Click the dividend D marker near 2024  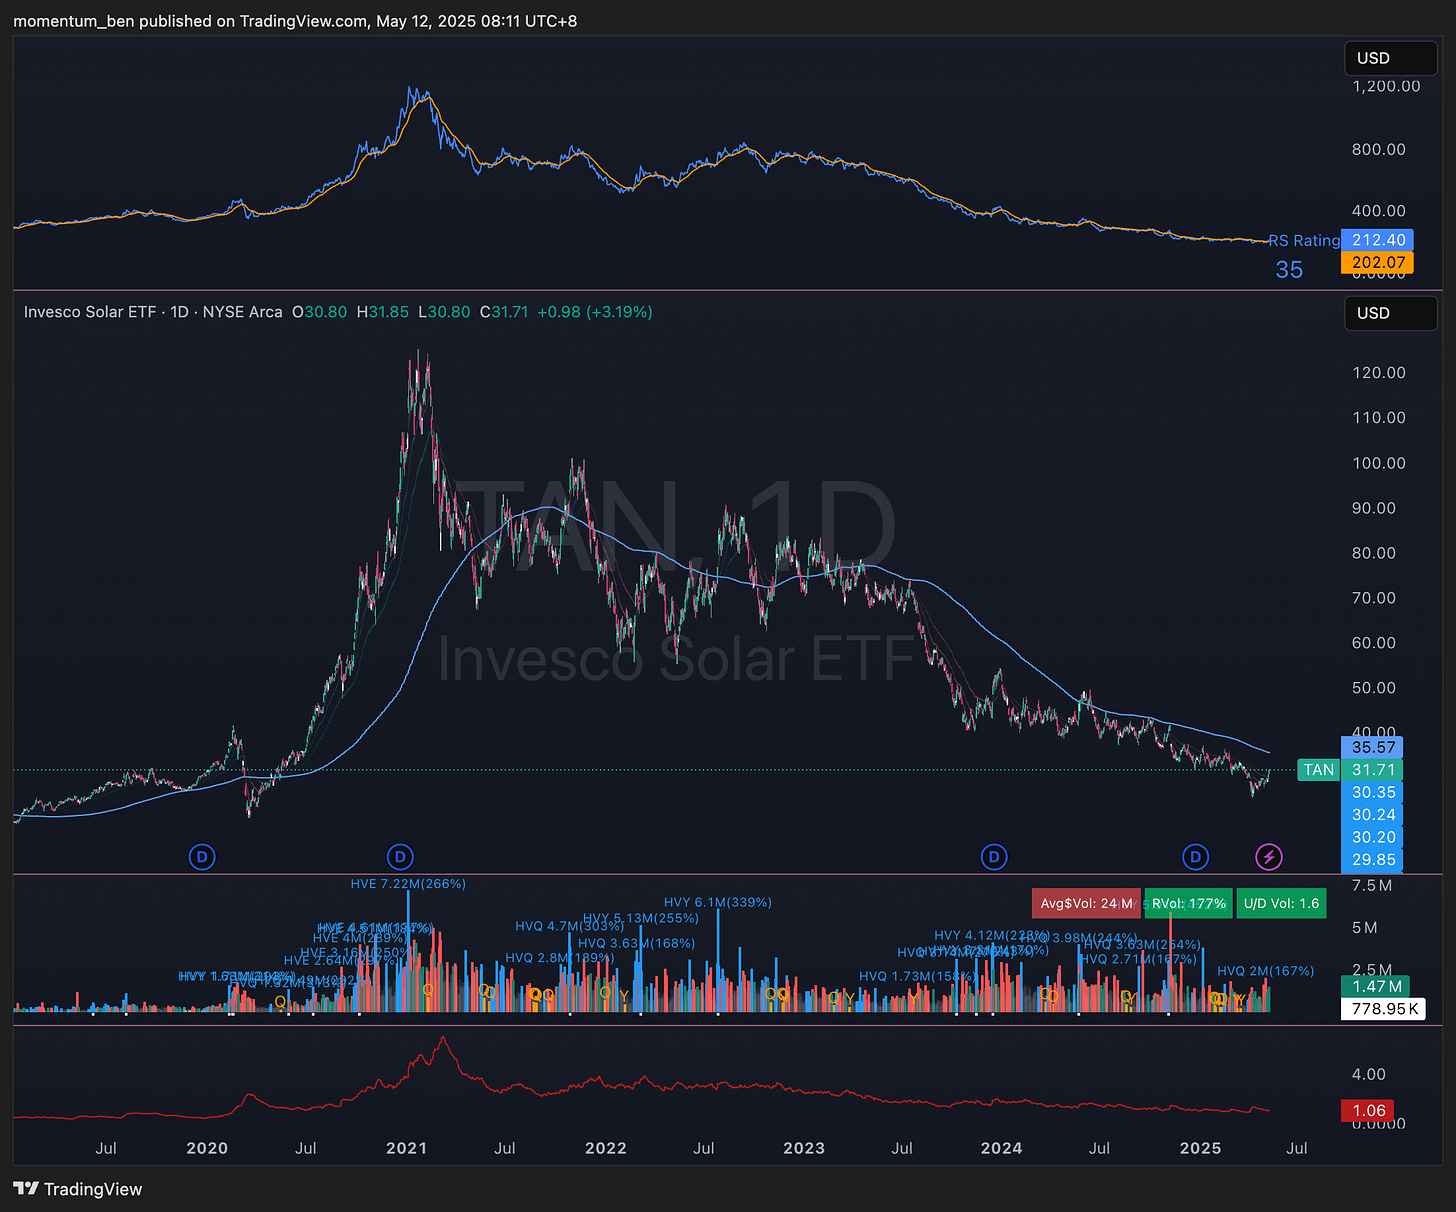pyautogui.click(x=994, y=857)
